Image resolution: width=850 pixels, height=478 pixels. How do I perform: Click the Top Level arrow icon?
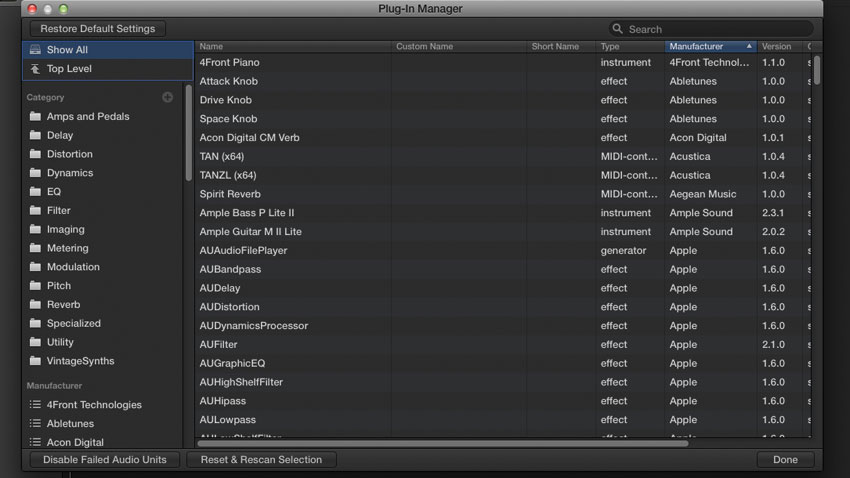pos(35,69)
